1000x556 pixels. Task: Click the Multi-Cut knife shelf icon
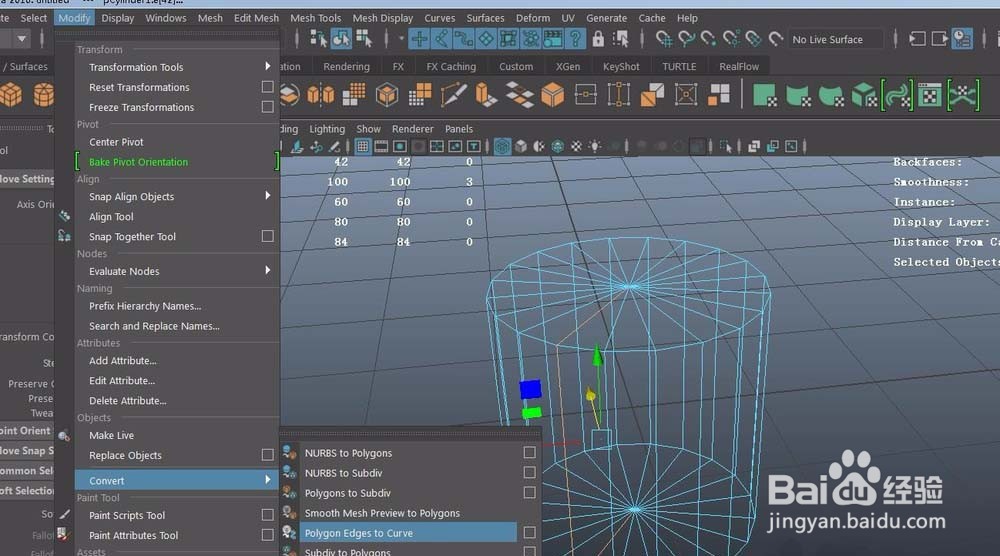(453, 95)
